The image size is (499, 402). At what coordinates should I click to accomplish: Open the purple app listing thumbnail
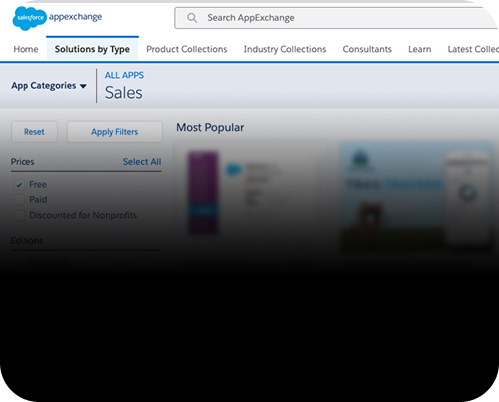pos(203,192)
